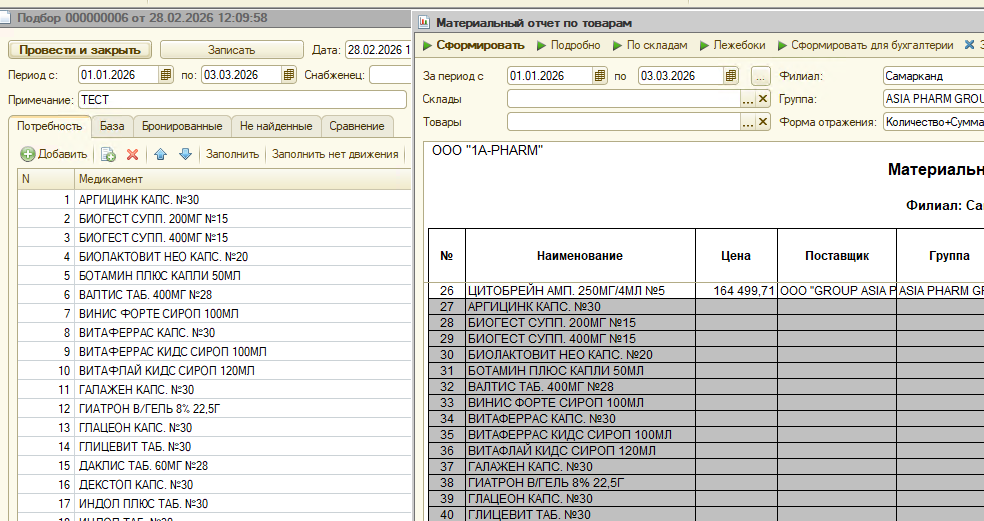Image resolution: width=984 pixels, height=521 pixels.
Task: Click report header Наименование
Action: coord(580,255)
